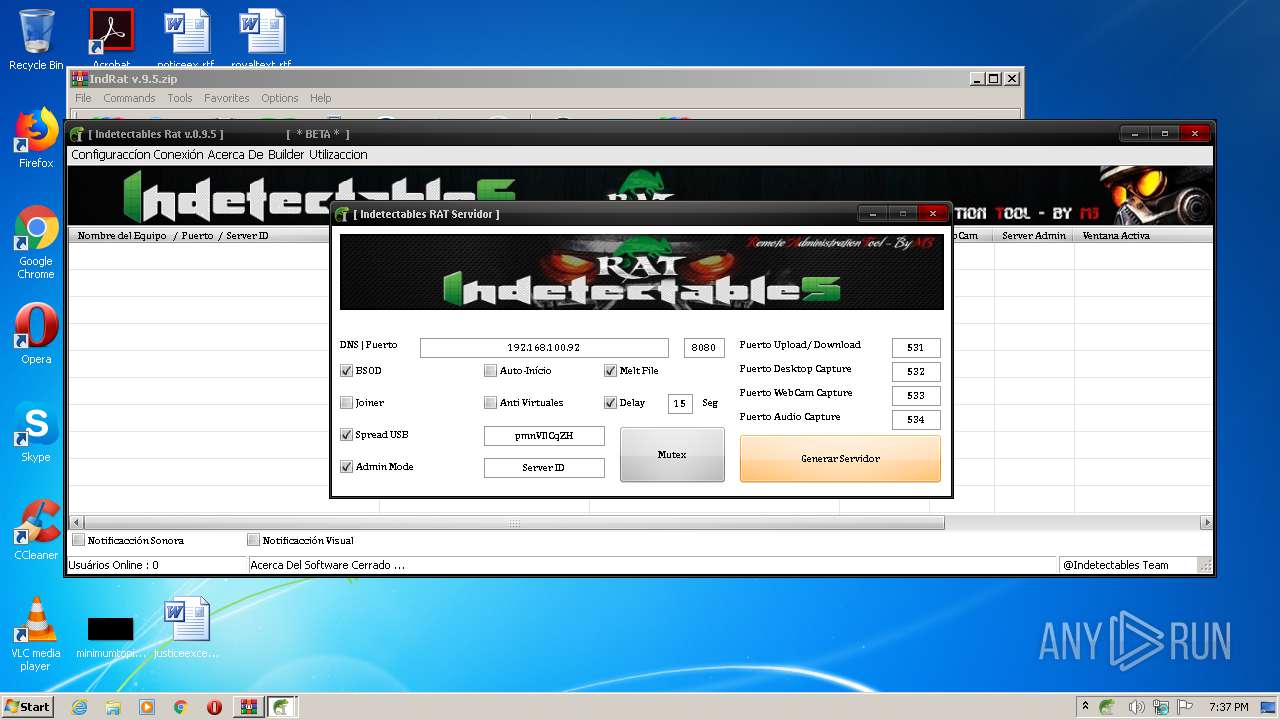
Task: Uncheck Delay option
Action: tap(610, 403)
